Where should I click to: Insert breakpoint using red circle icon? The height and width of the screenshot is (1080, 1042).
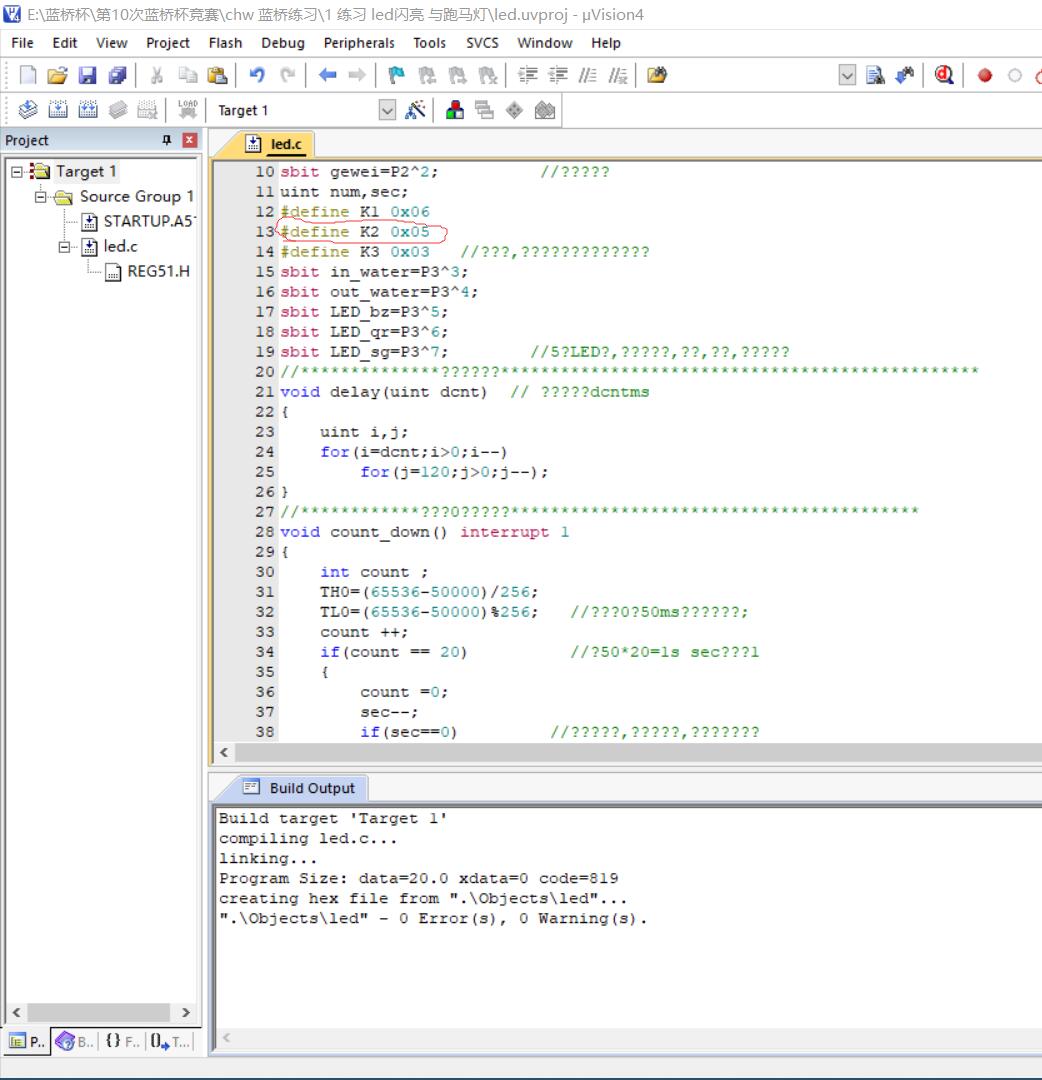tap(985, 76)
